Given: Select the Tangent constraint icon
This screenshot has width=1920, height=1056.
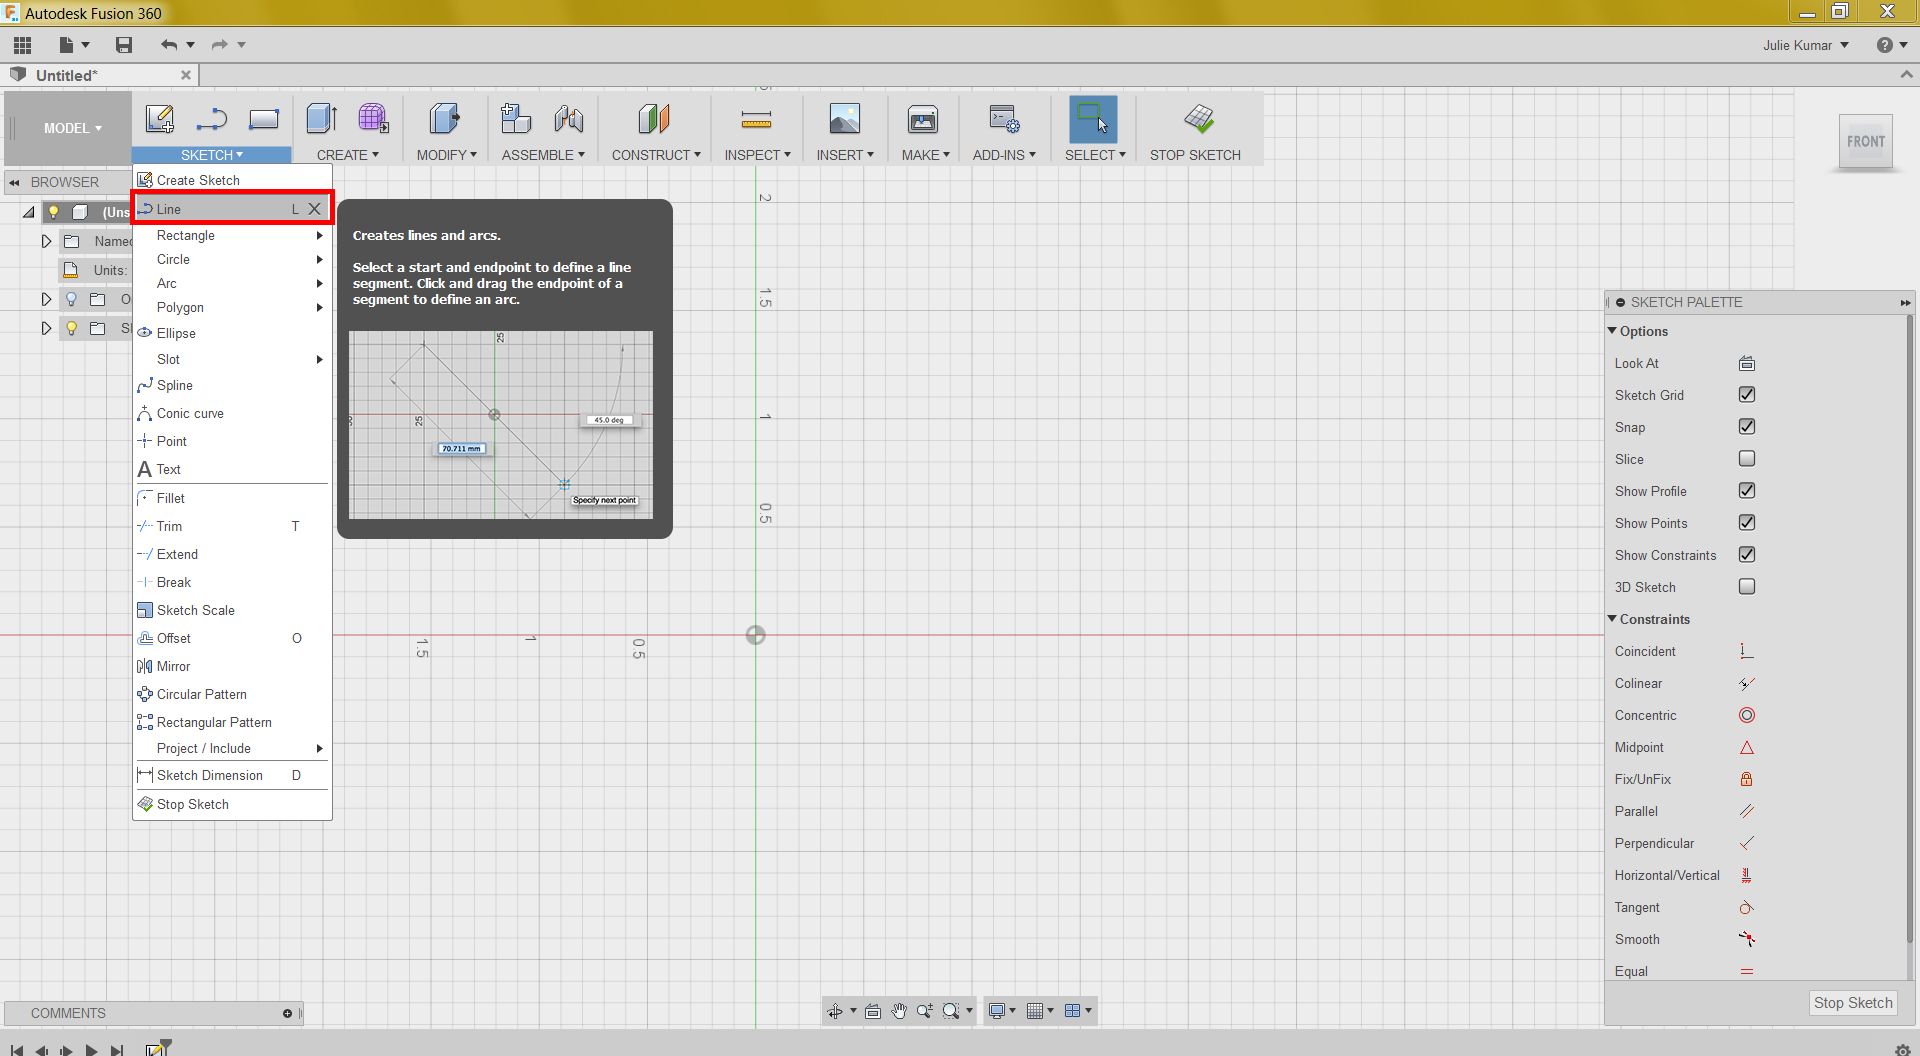Looking at the screenshot, I should (1746, 907).
